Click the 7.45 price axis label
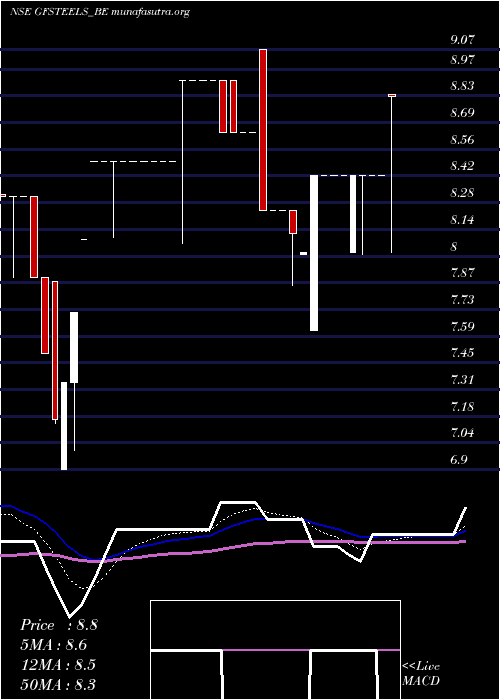500x700 pixels. coord(462,353)
